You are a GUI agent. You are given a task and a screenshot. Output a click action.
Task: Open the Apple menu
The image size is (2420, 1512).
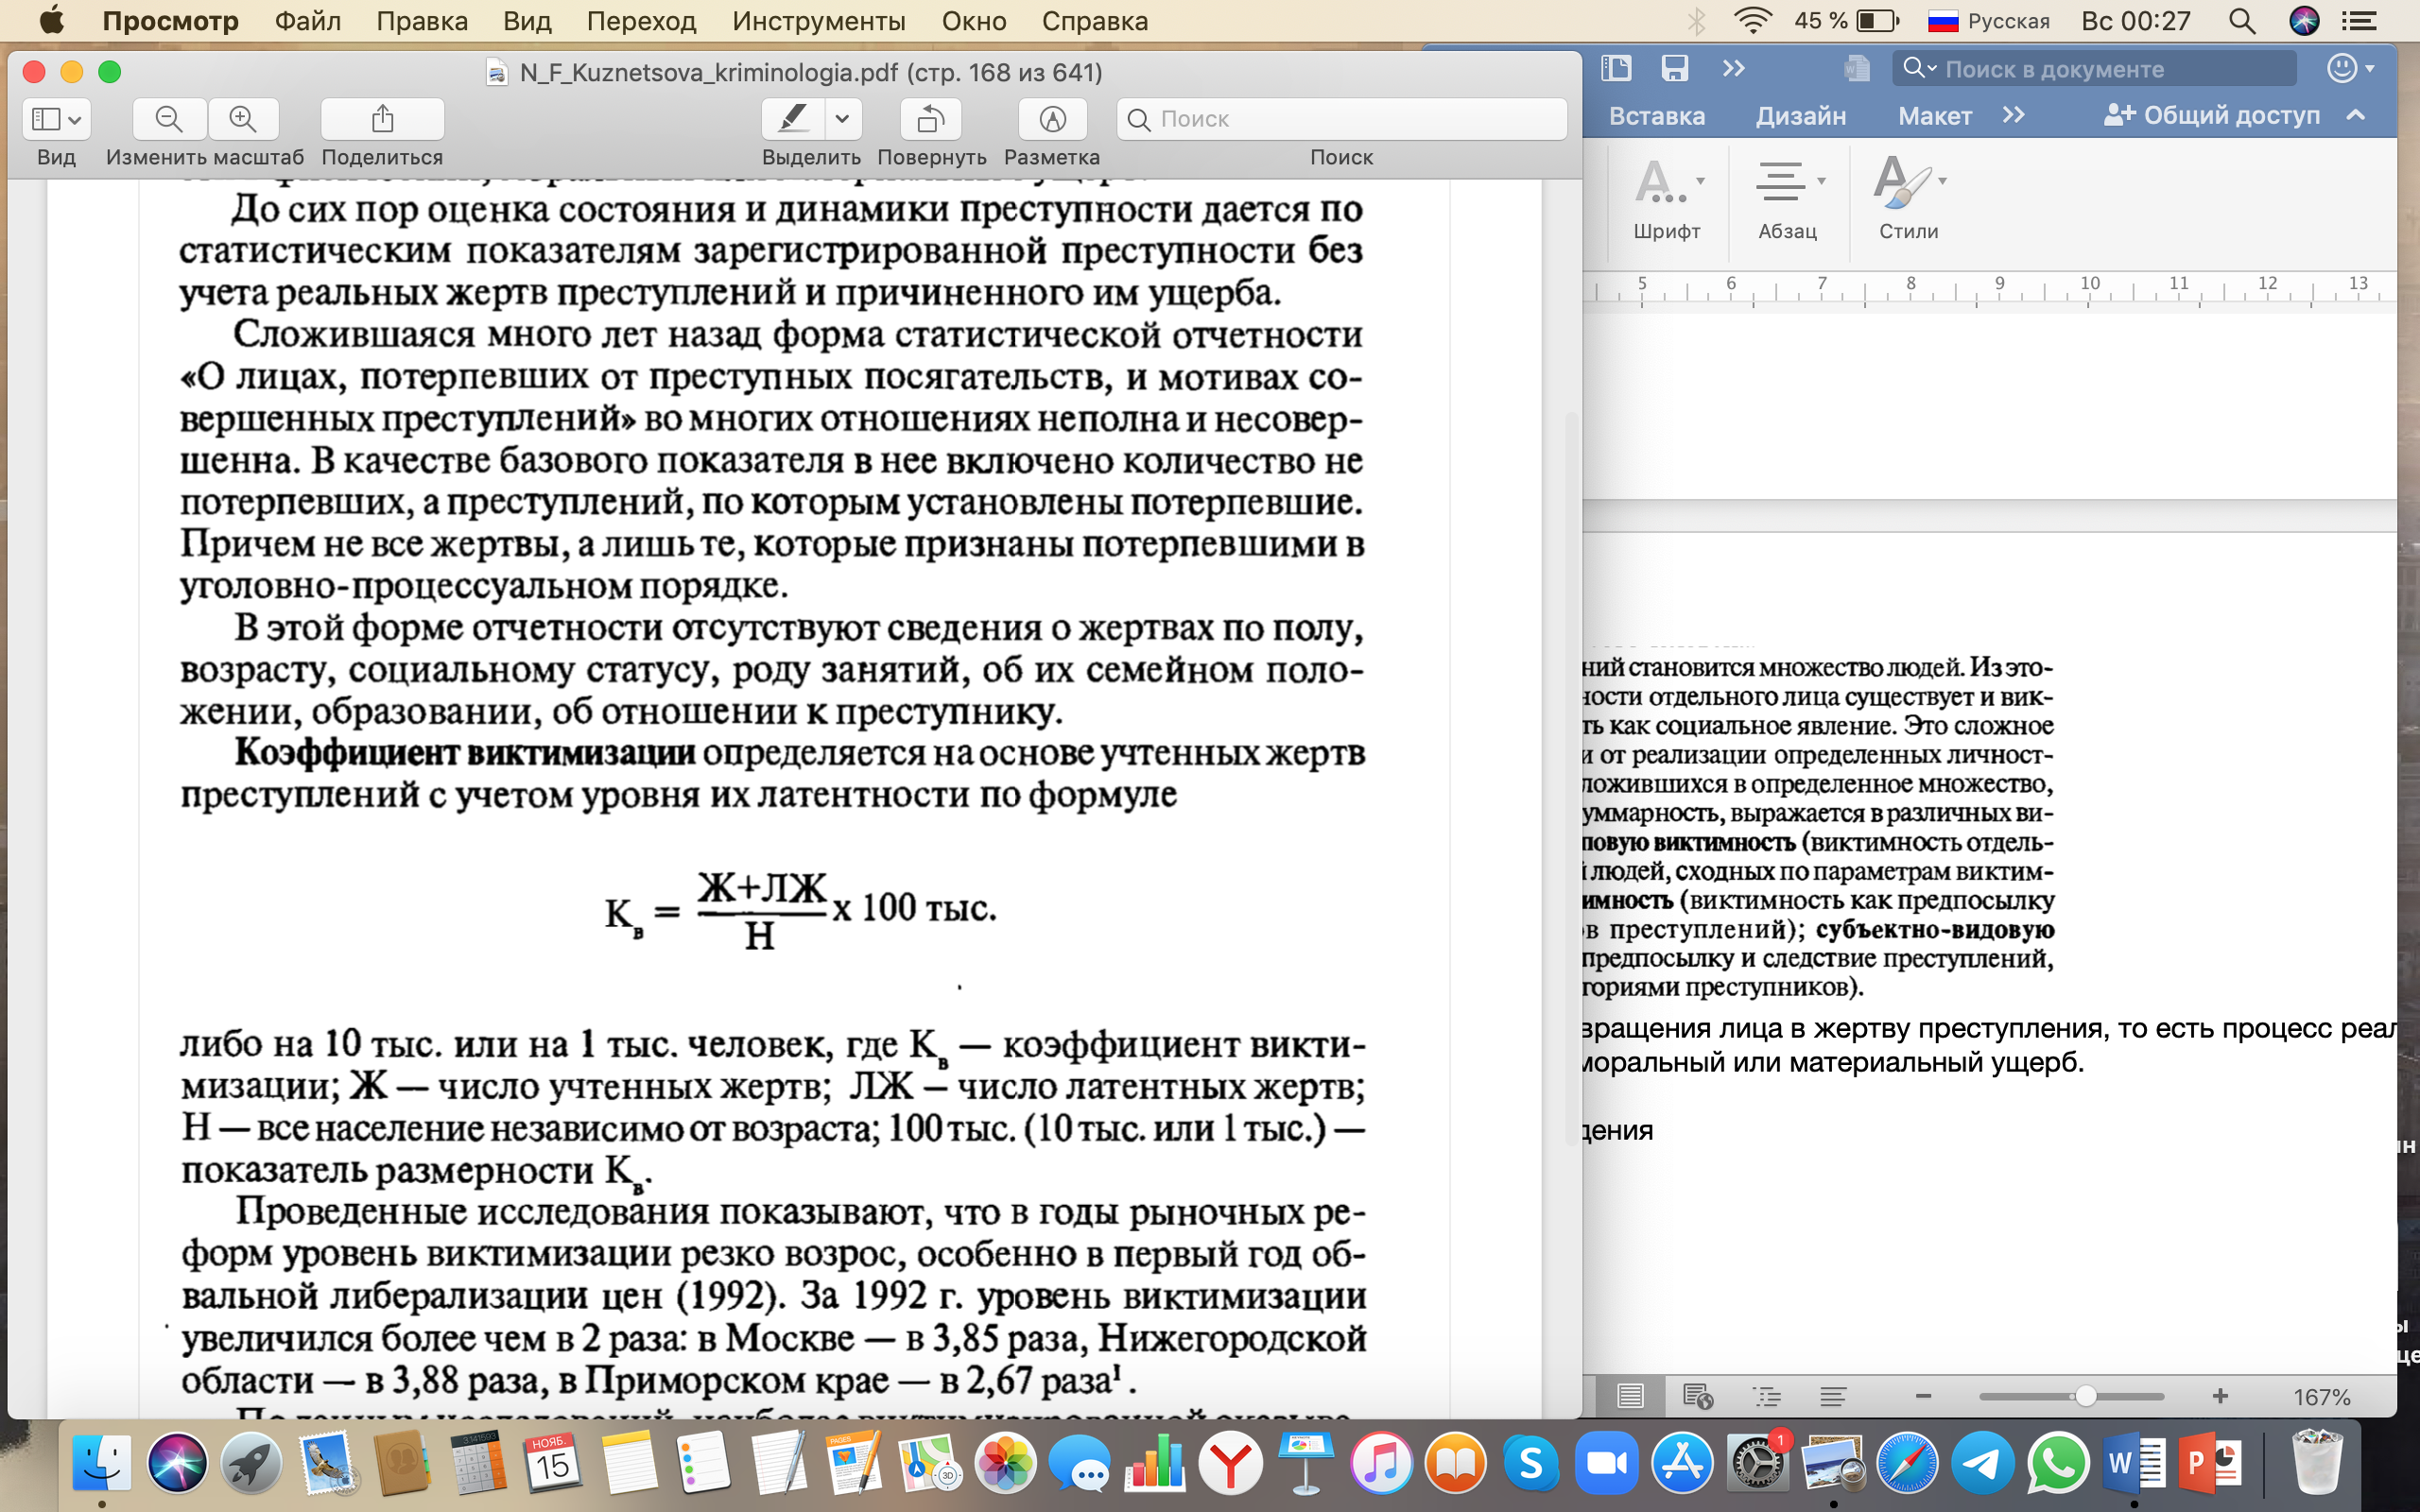[x=50, y=21]
